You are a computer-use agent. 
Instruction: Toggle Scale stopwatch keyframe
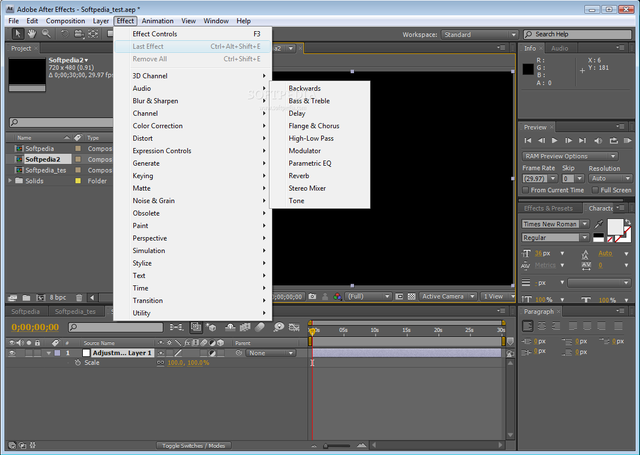click(x=78, y=363)
